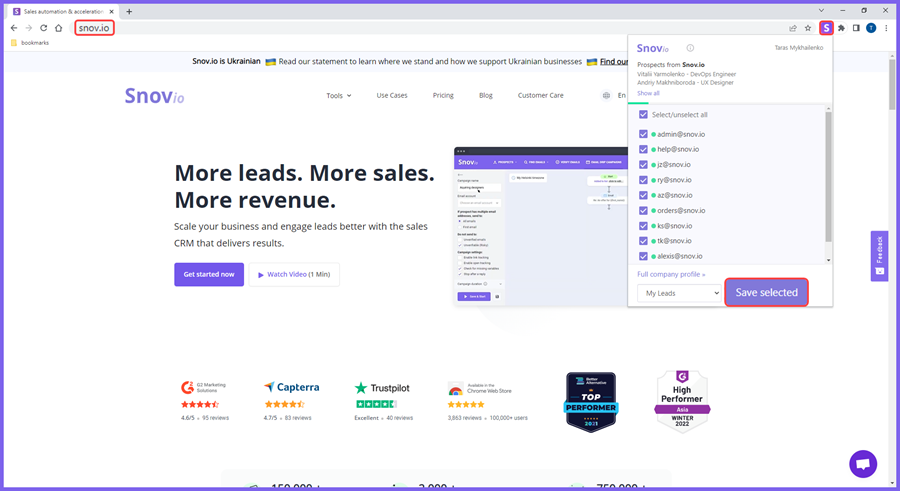Click the share page icon in address bar
This screenshot has height=491, width=900.
(793, 28)
